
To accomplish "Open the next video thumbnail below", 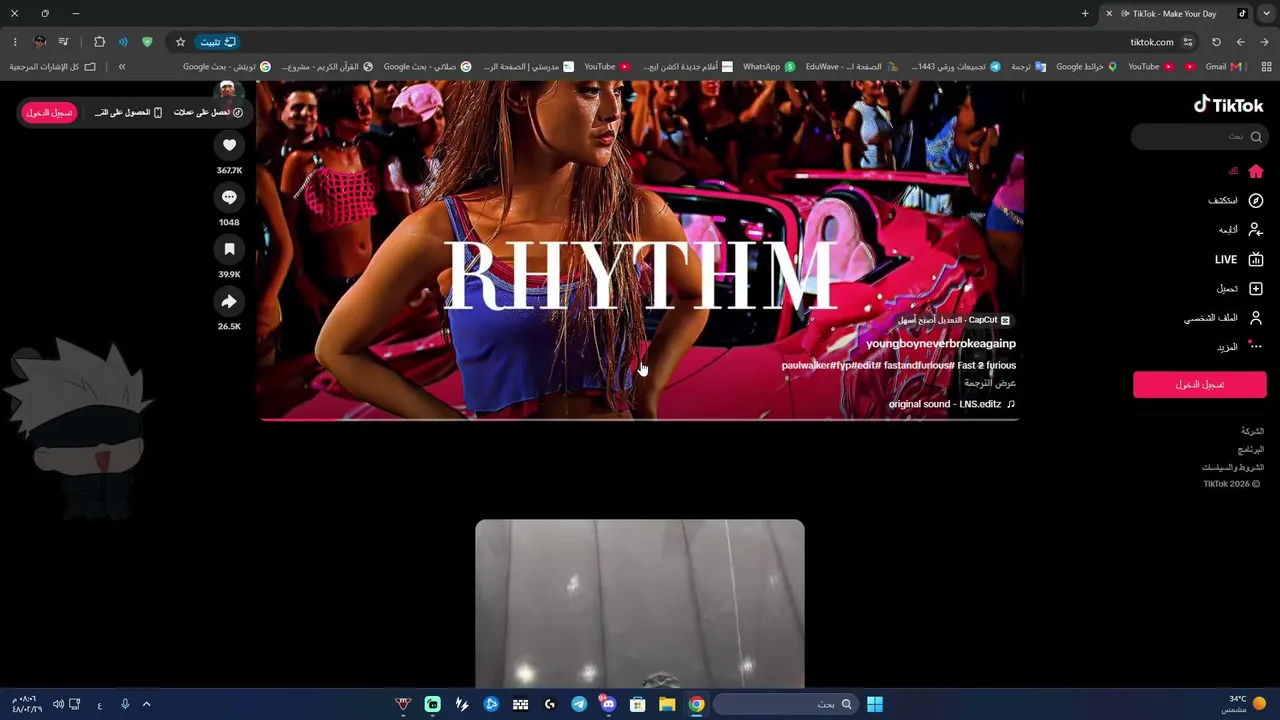I will pyautogui.click(x=640, y=603).
